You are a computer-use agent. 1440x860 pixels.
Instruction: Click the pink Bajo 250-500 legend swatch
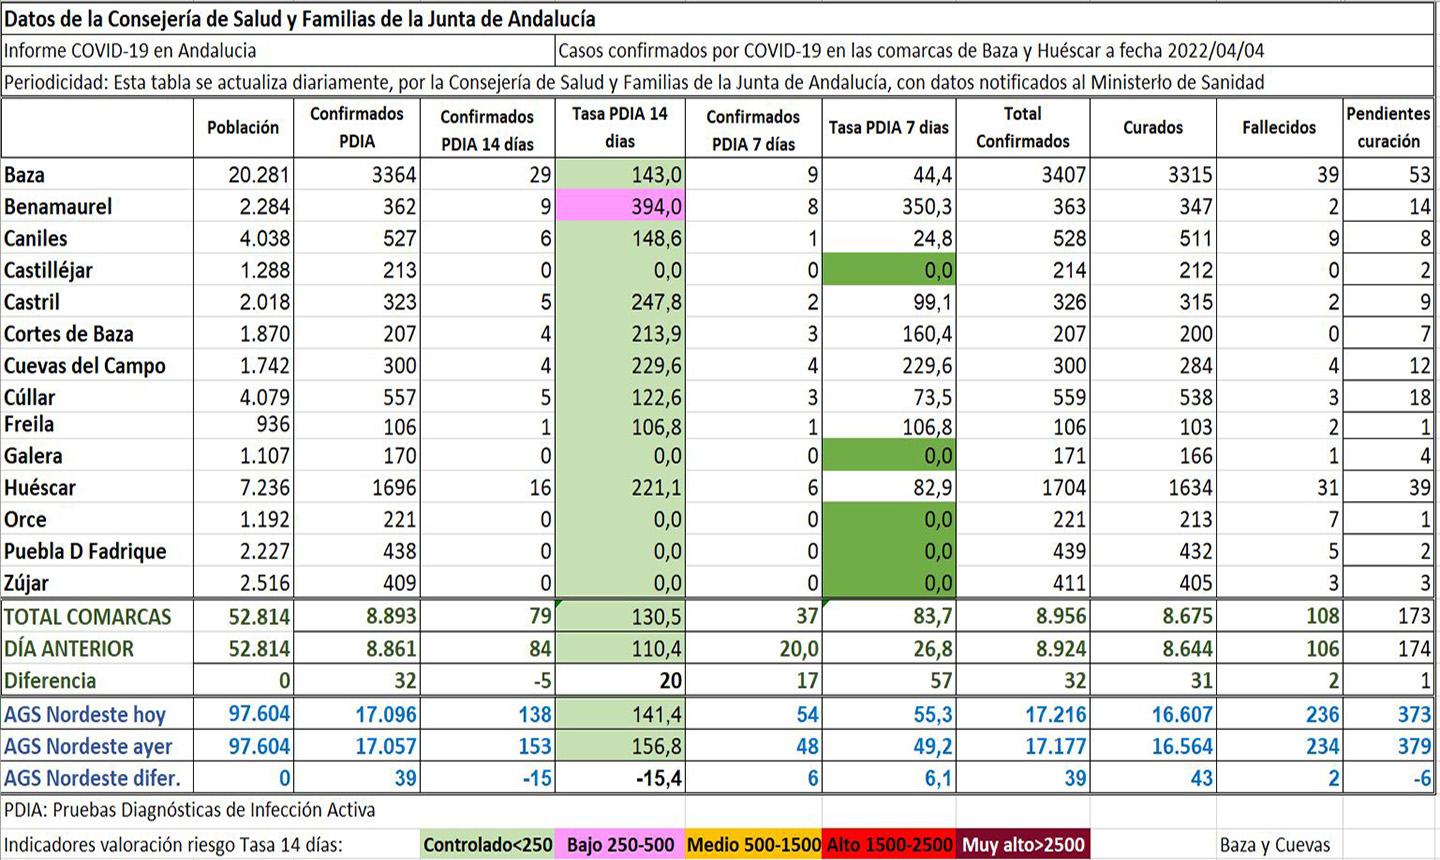[x=620, y=845]
